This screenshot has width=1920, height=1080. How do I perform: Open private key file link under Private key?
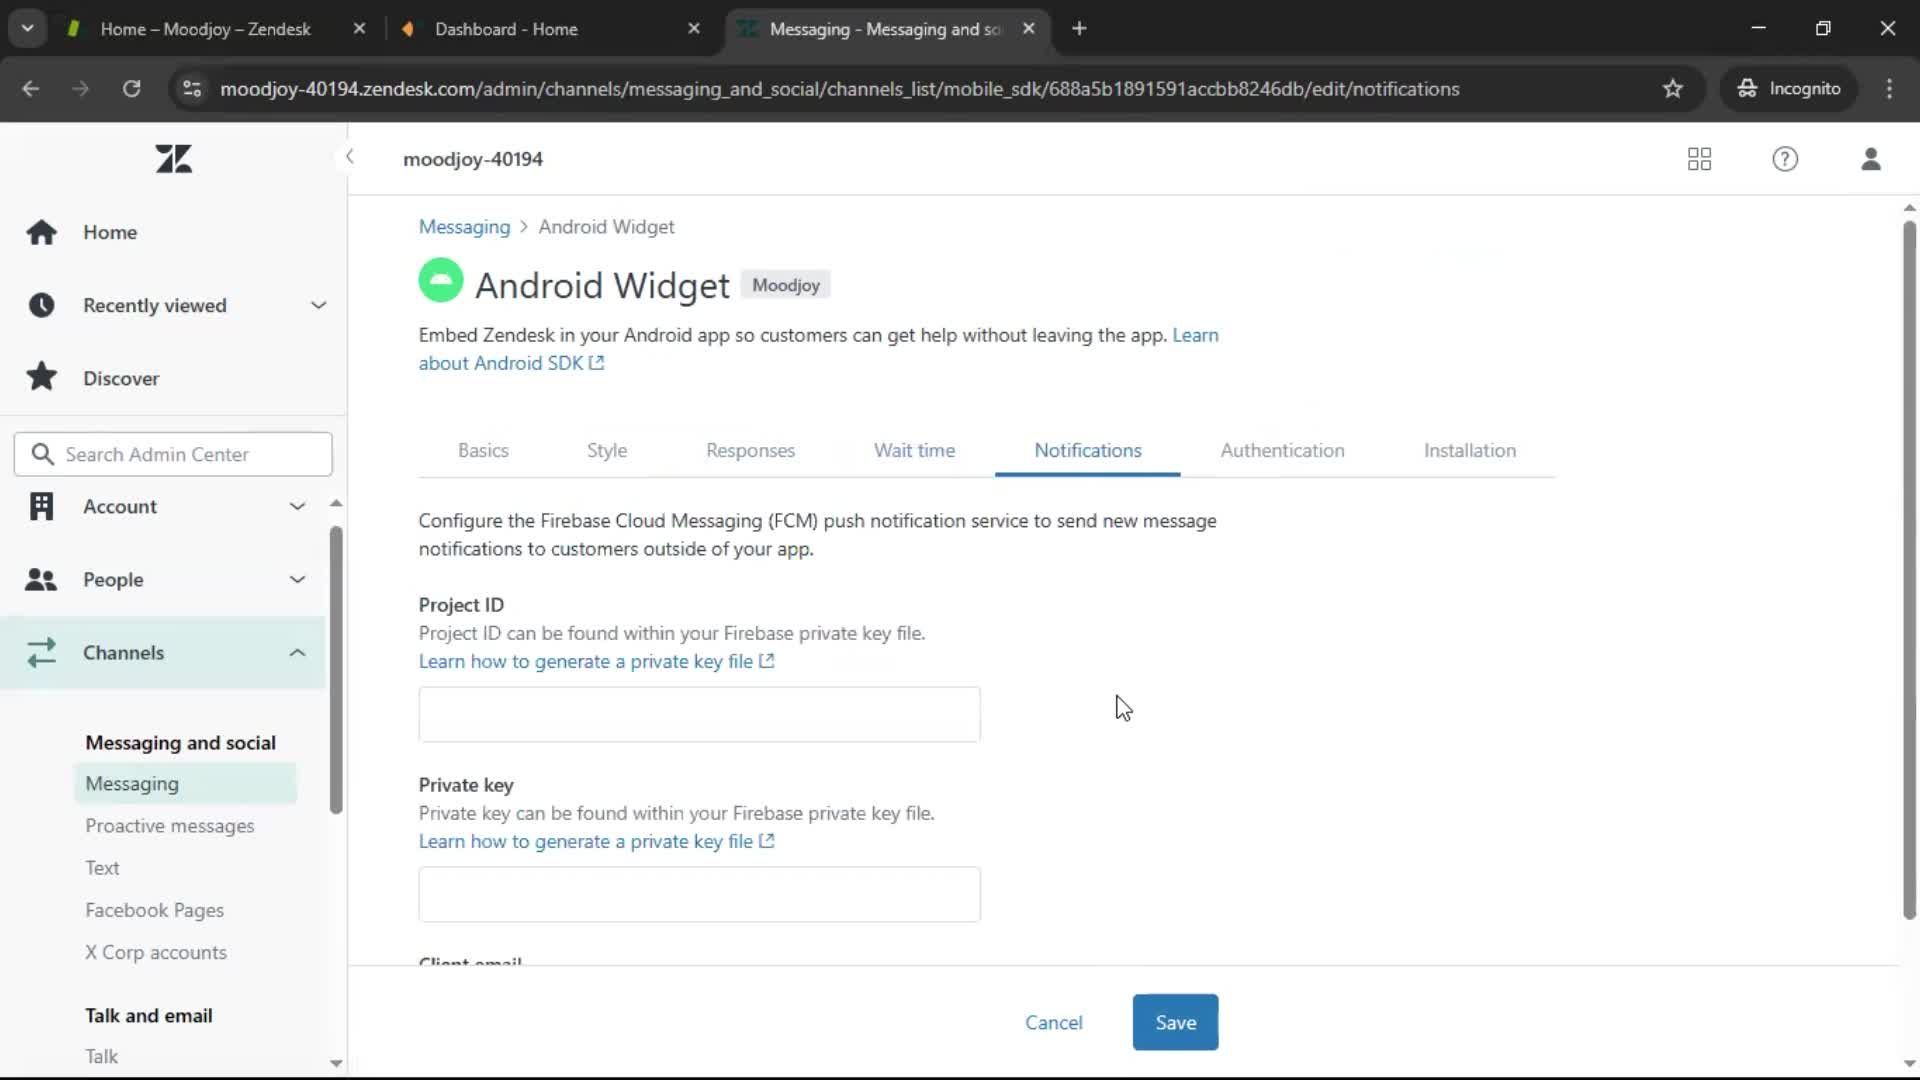[596, 842]
